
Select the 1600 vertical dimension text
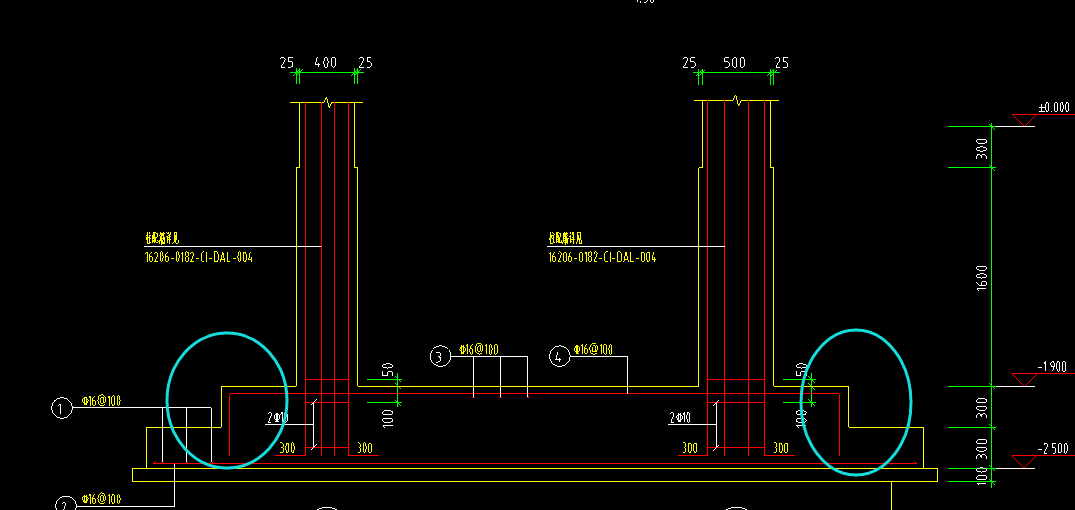click(x=982, y=278)
